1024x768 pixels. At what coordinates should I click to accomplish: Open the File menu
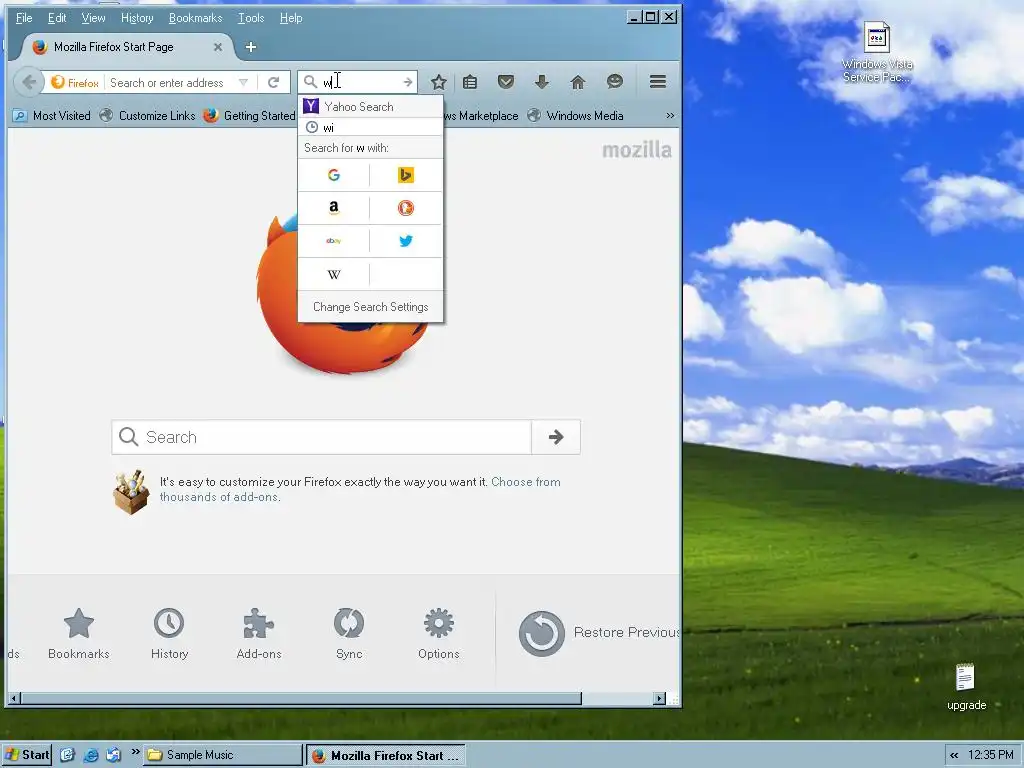tap(24, 18)
